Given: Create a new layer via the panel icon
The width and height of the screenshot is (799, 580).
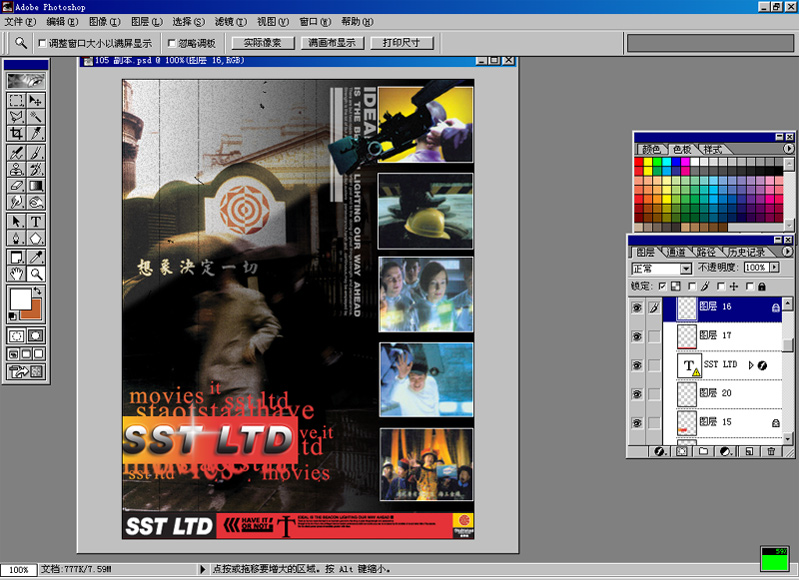Looking at the screenshot, I should click(749, 451).
